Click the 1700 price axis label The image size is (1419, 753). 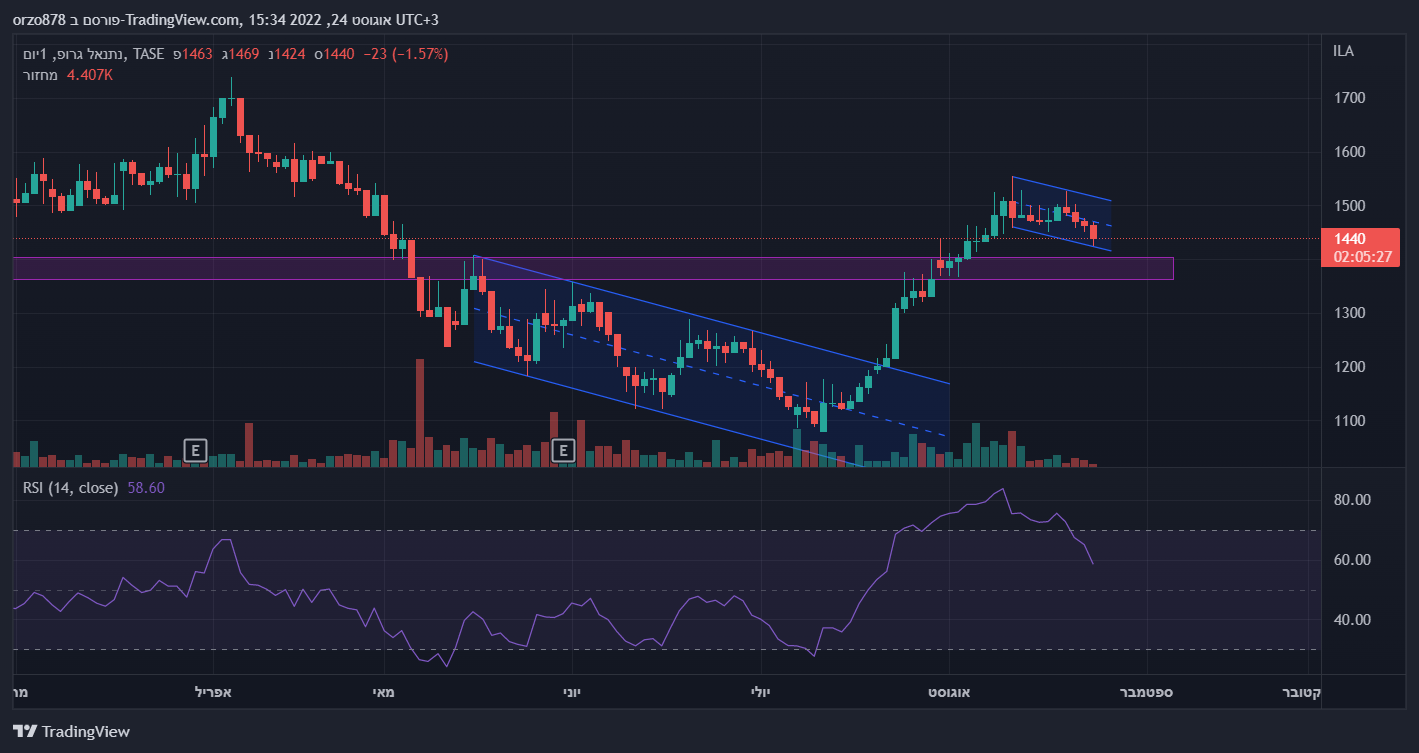click(x=1349, y=98)
